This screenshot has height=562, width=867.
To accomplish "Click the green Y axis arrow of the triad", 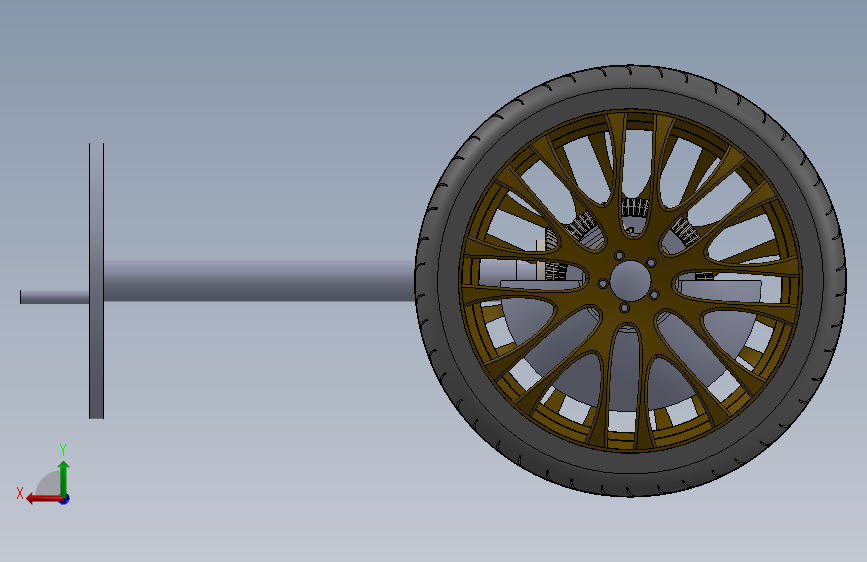I will point(64,478).
